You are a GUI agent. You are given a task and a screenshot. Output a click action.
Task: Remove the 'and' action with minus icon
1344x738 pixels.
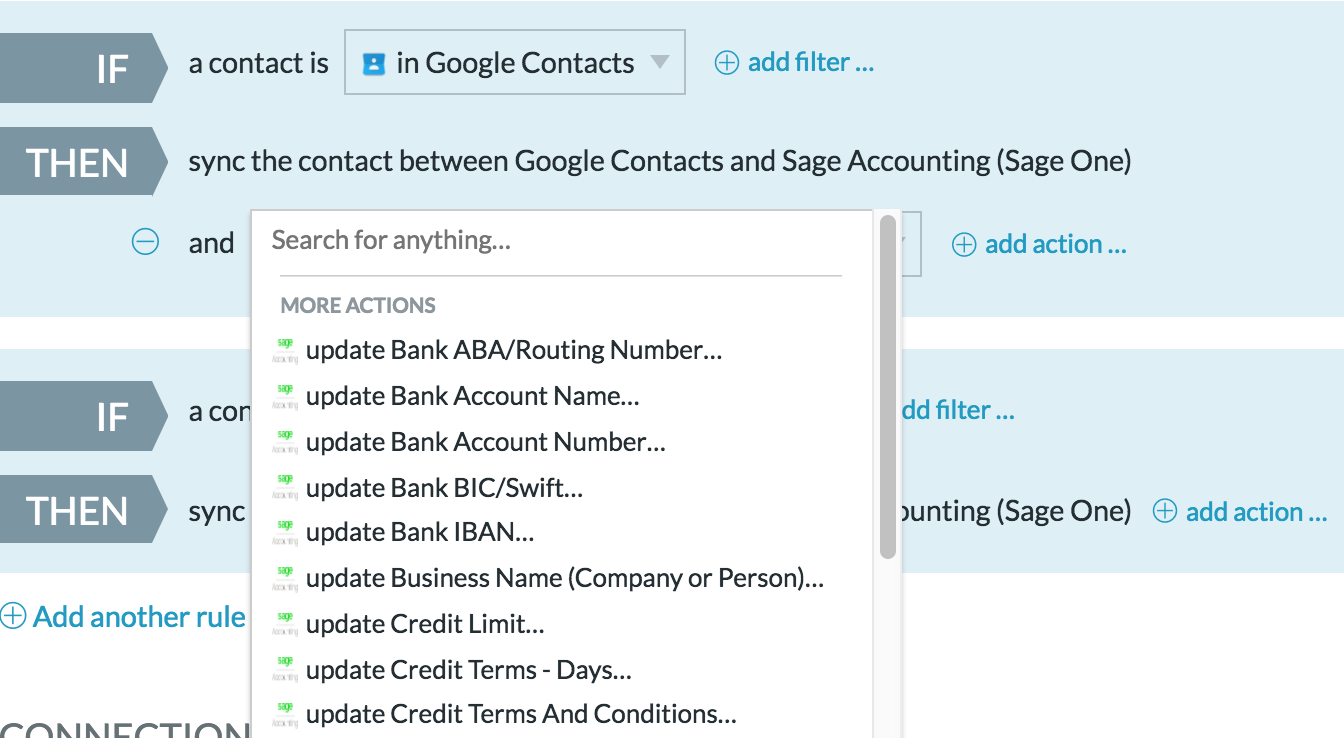(146, 243)
